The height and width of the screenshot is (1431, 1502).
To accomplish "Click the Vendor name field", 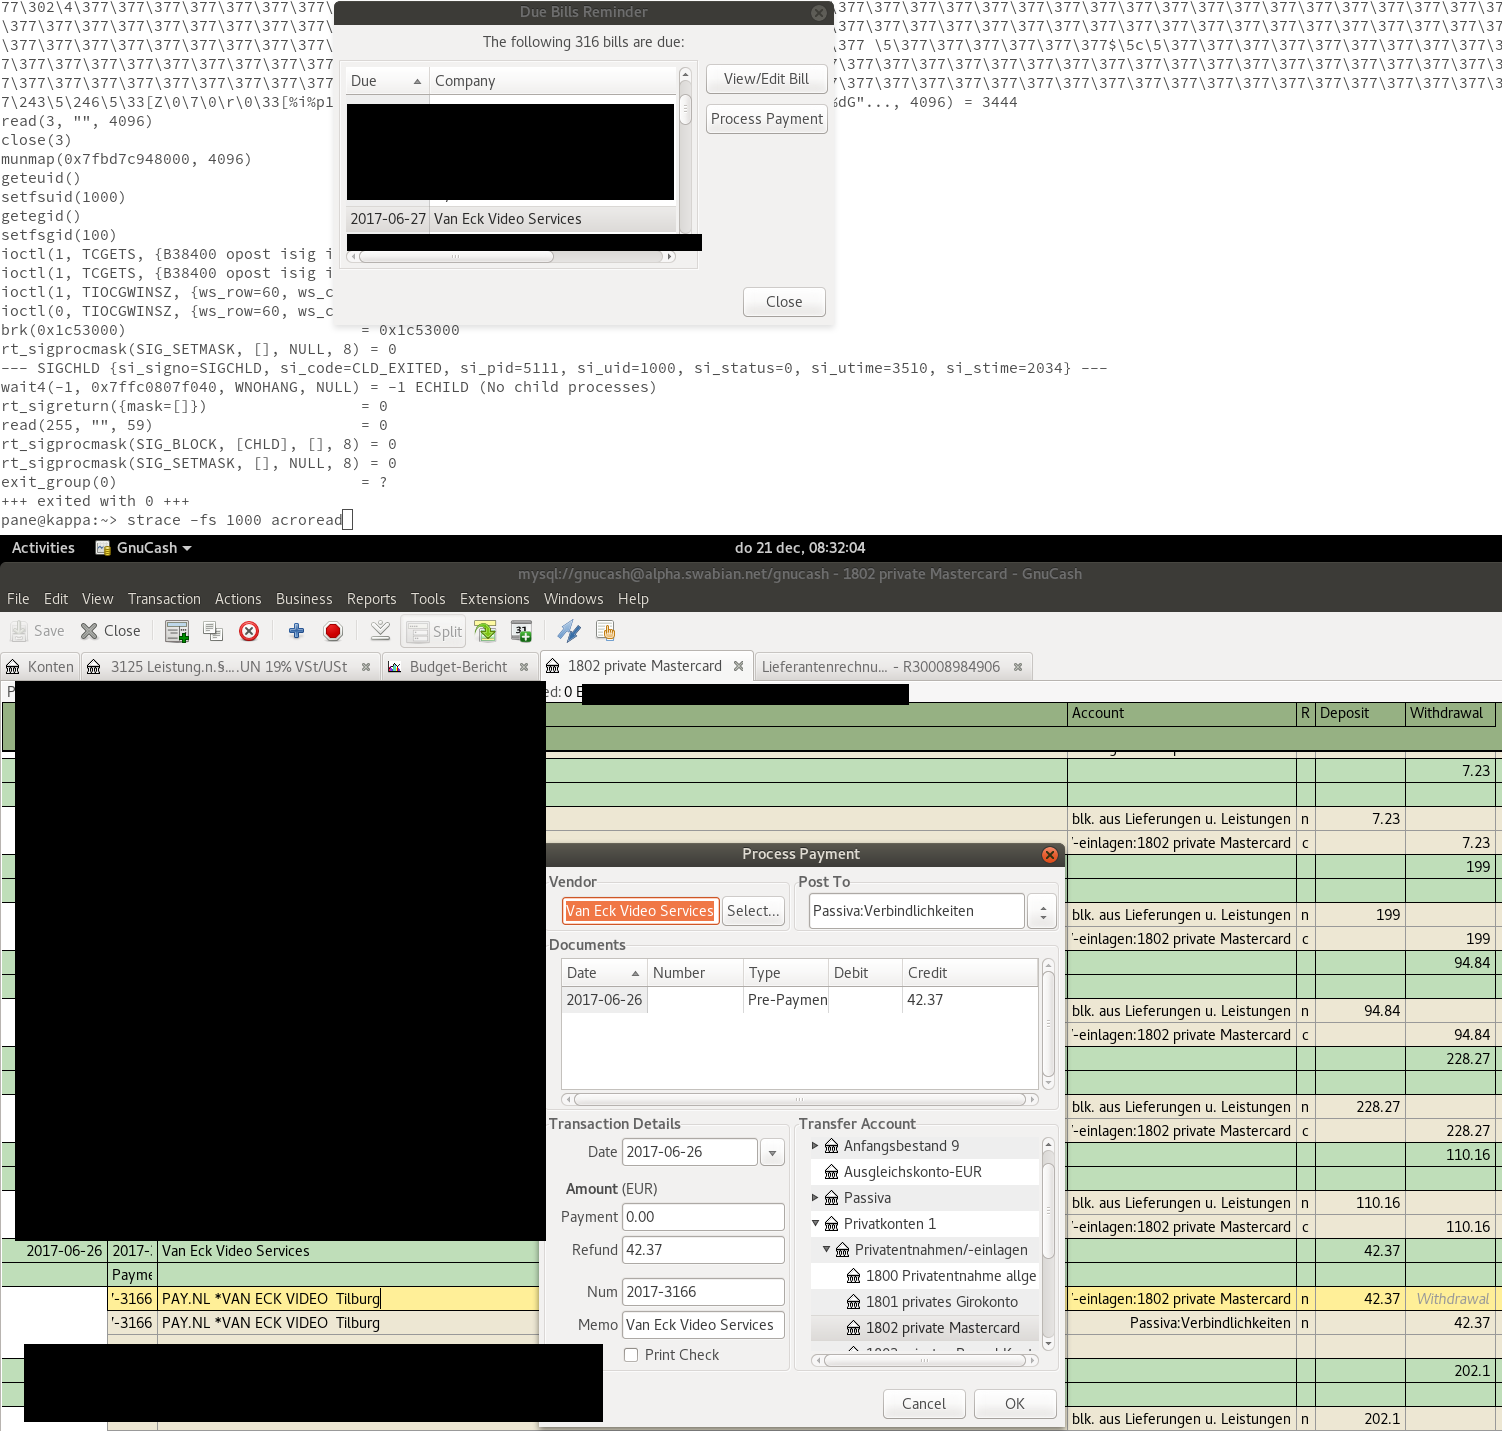I will tap(640, 911).
